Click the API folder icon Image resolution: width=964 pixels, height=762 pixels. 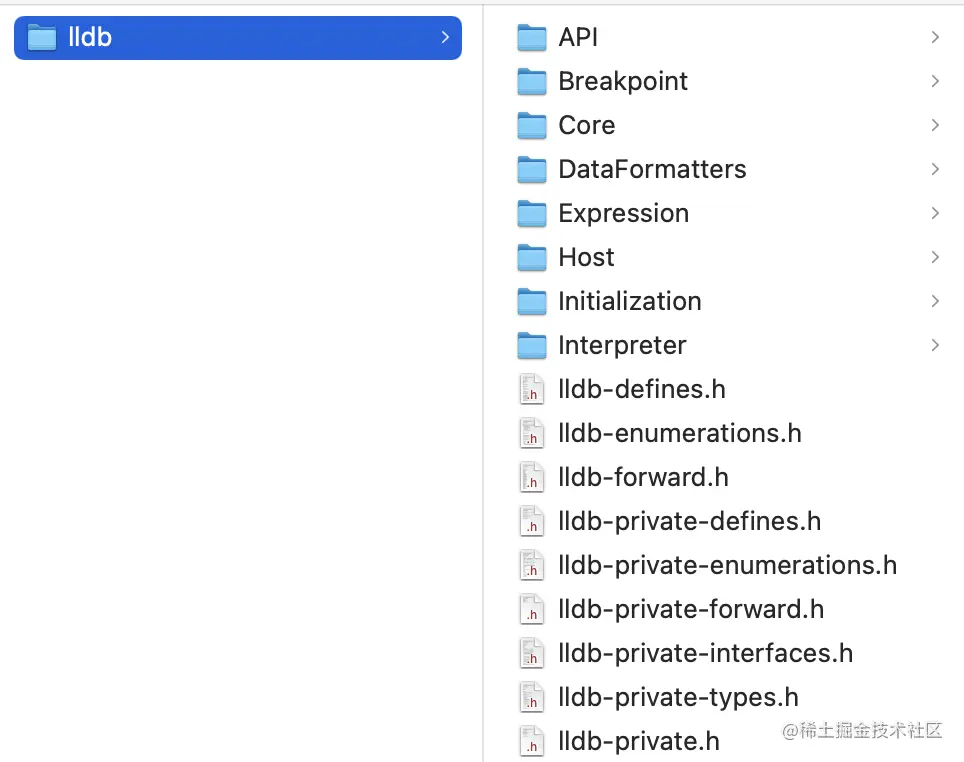point(532,38)
